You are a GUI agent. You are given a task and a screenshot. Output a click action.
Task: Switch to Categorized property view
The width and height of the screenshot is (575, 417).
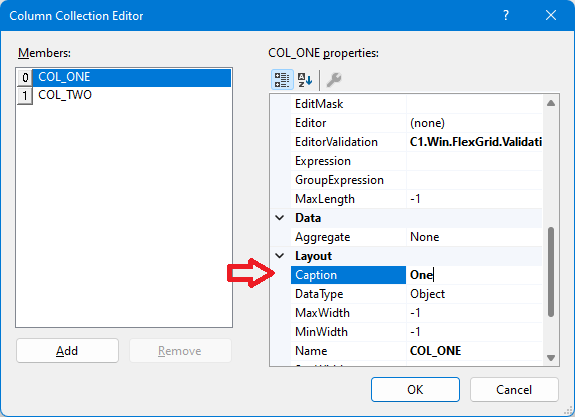282,80
